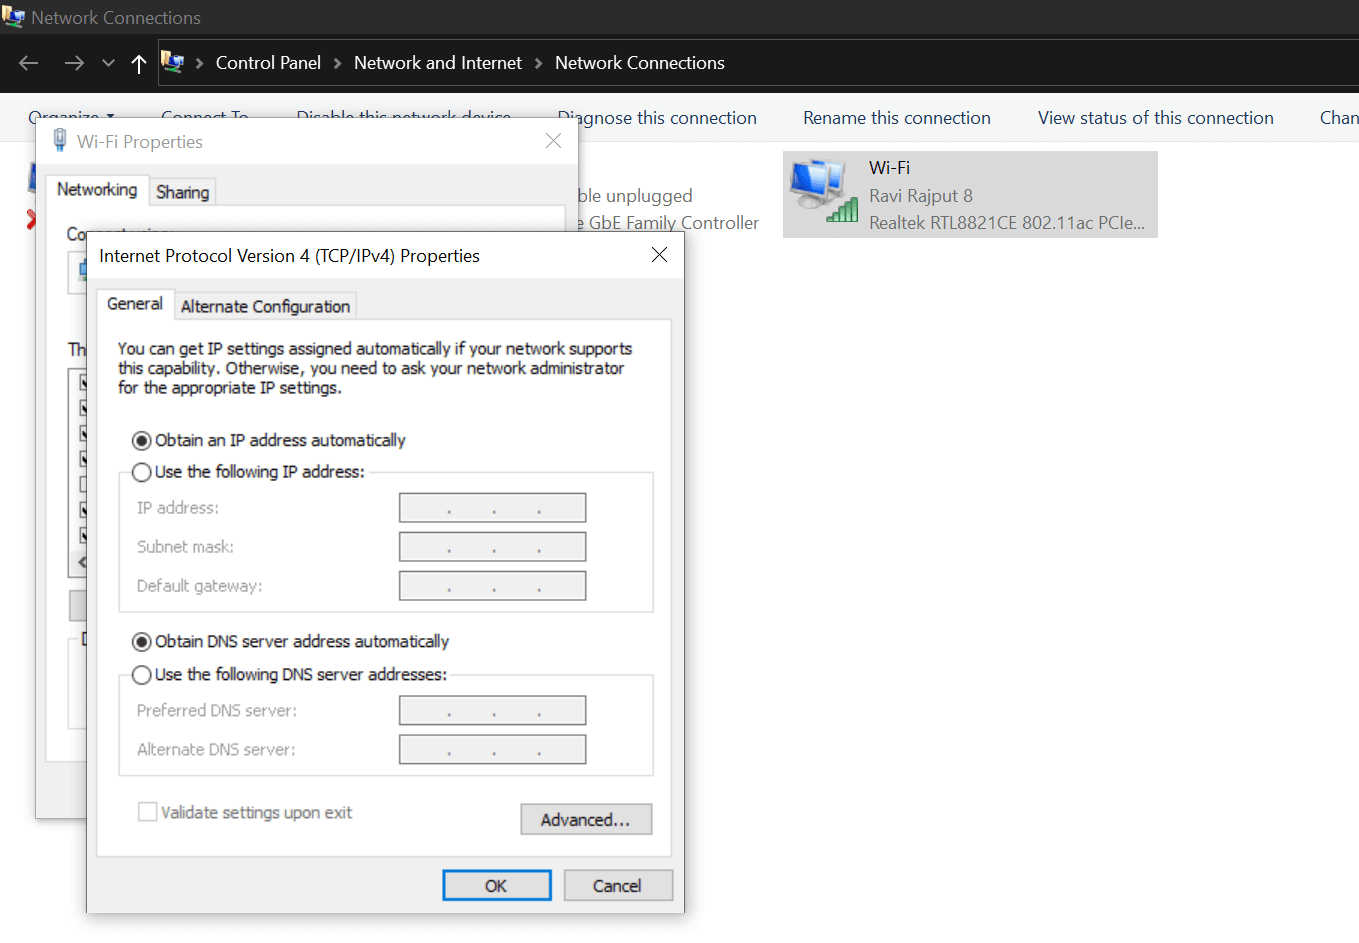Select Obtain an IP address automatically

coord(142,441)
